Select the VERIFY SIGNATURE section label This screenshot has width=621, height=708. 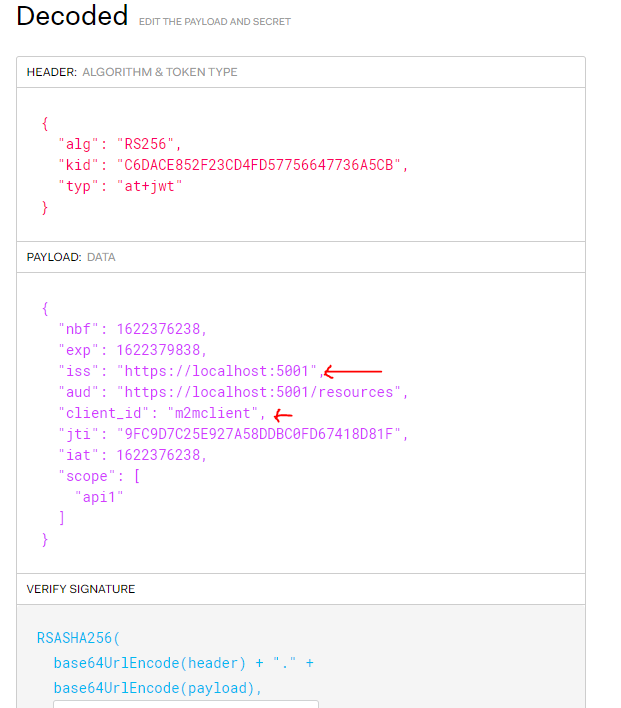click(x=81, y=589)
